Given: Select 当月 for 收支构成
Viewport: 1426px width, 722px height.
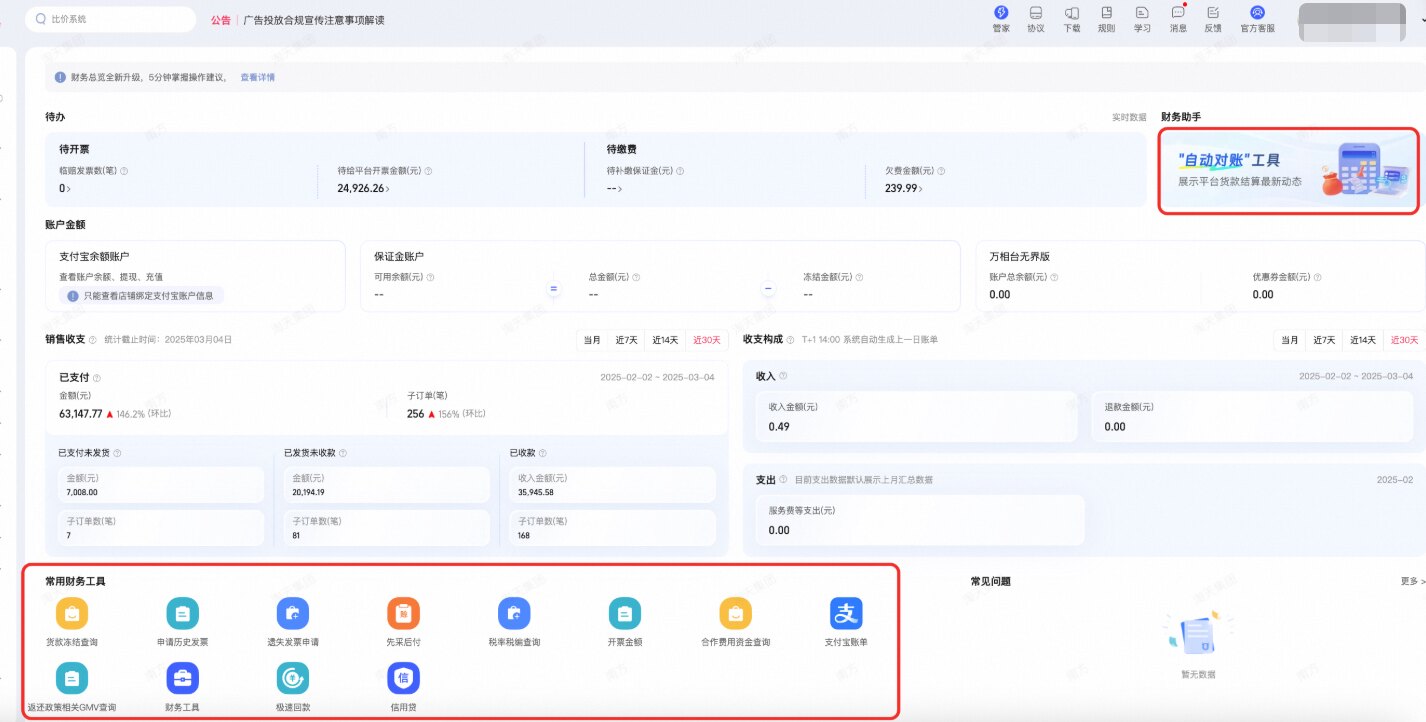Looking at the screenshot, I should click(1289, 340).
